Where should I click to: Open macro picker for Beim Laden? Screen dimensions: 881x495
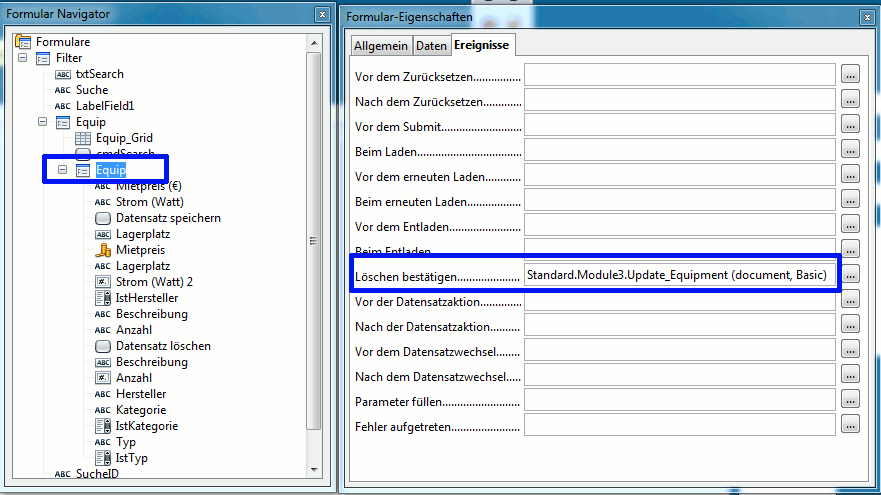[850, 149]
